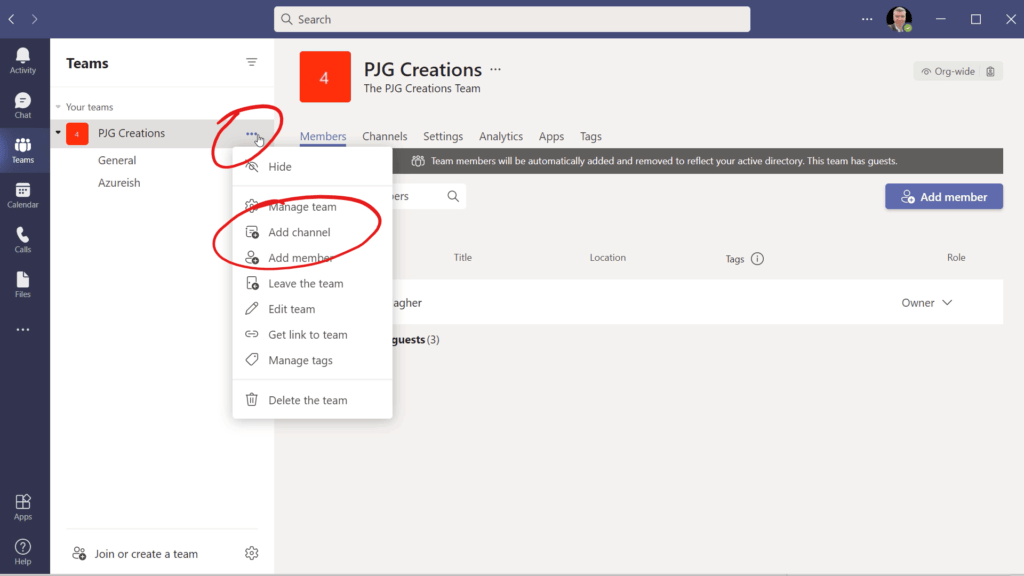Select the Teams icon in the left rail
The width and height of the screenshot is (1024, 576).
tap(23, 150)
